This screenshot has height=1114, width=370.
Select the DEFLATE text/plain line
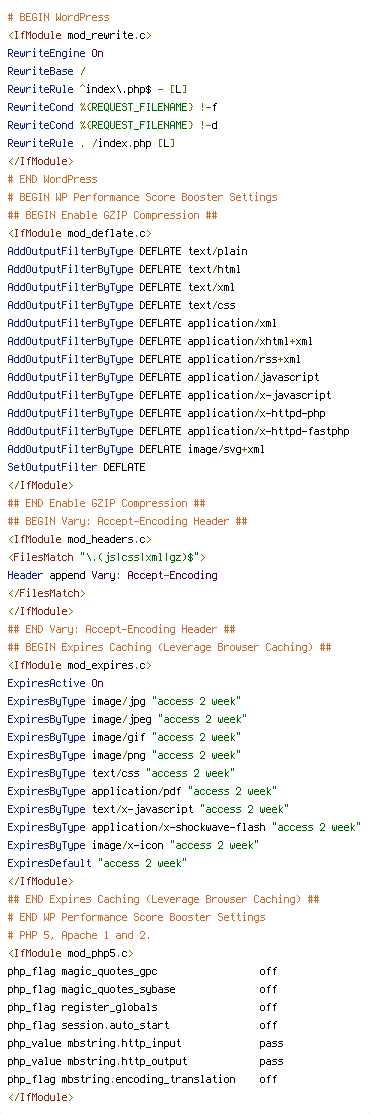pos(127,251)
